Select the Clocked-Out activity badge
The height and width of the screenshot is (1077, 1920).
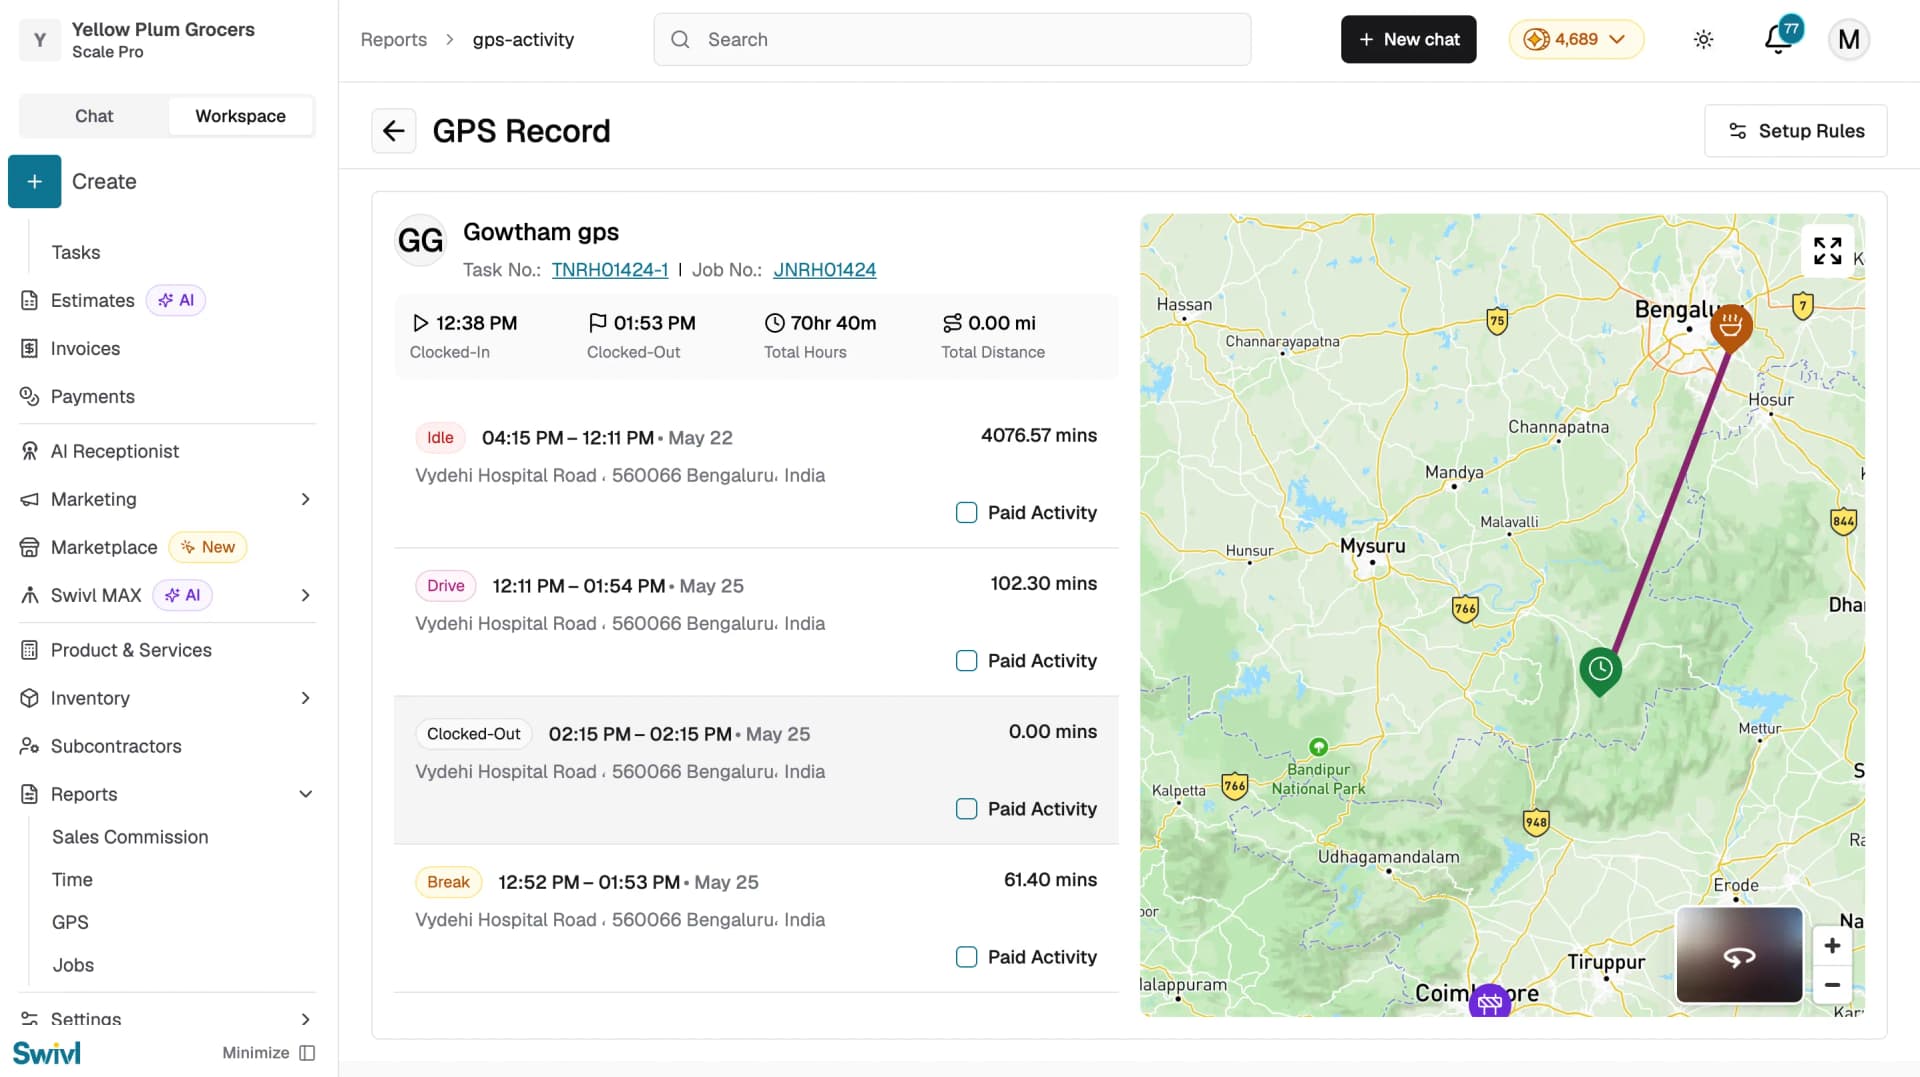tap(474, 734)
